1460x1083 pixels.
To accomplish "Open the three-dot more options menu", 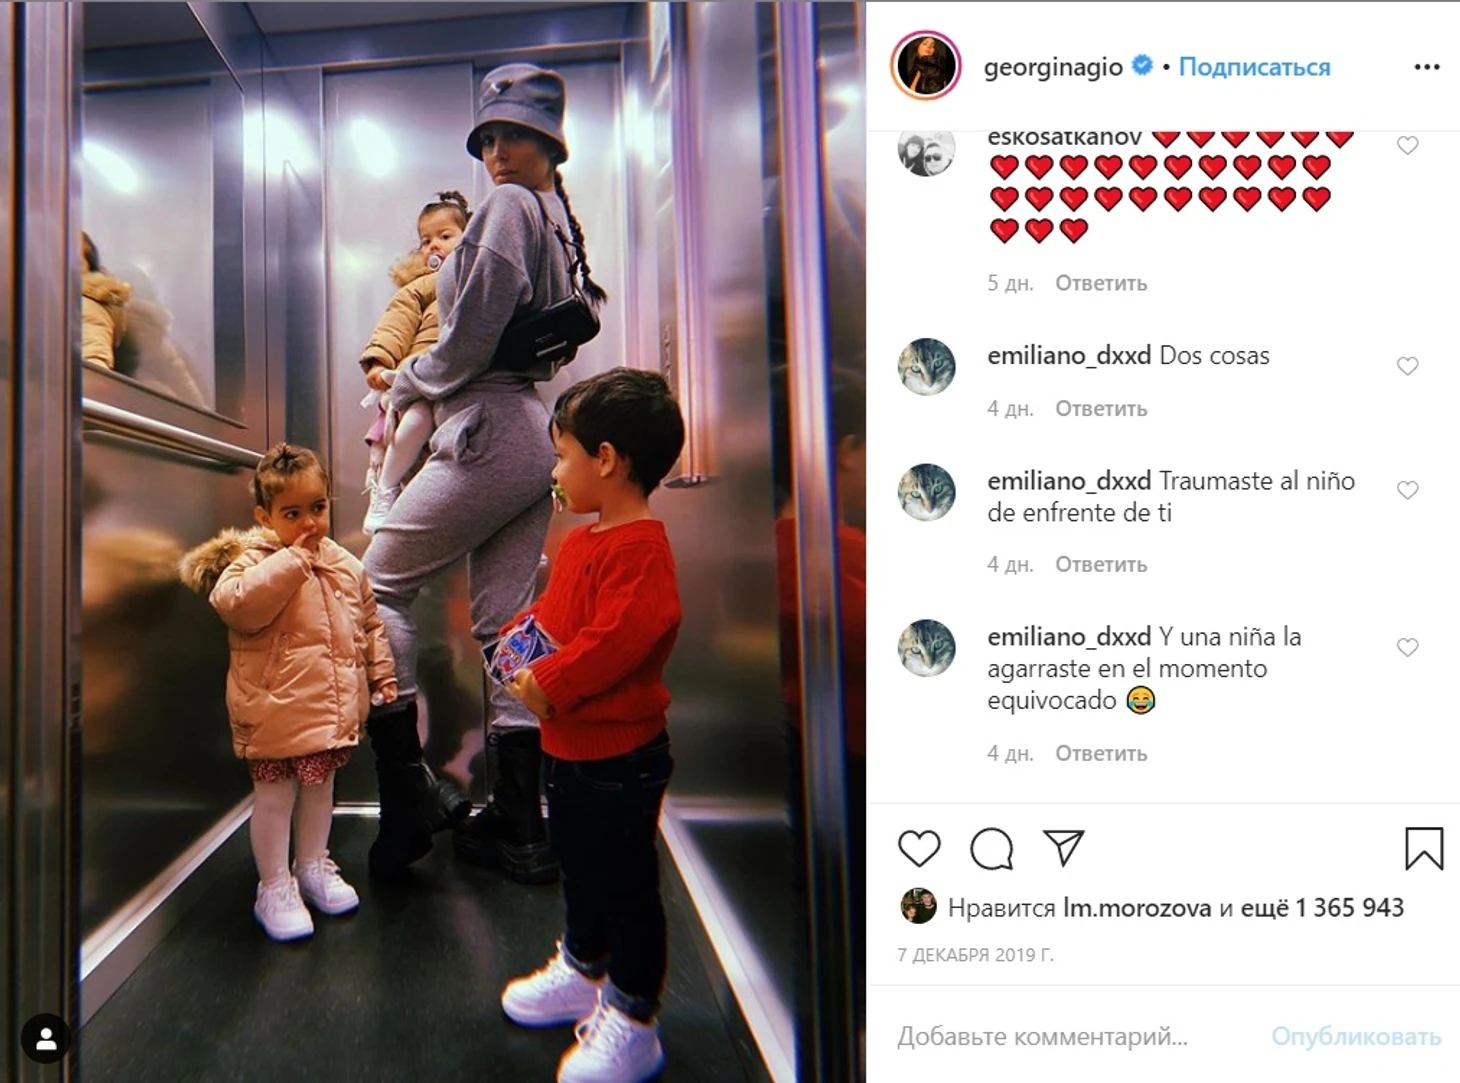I will (1427, 67).
